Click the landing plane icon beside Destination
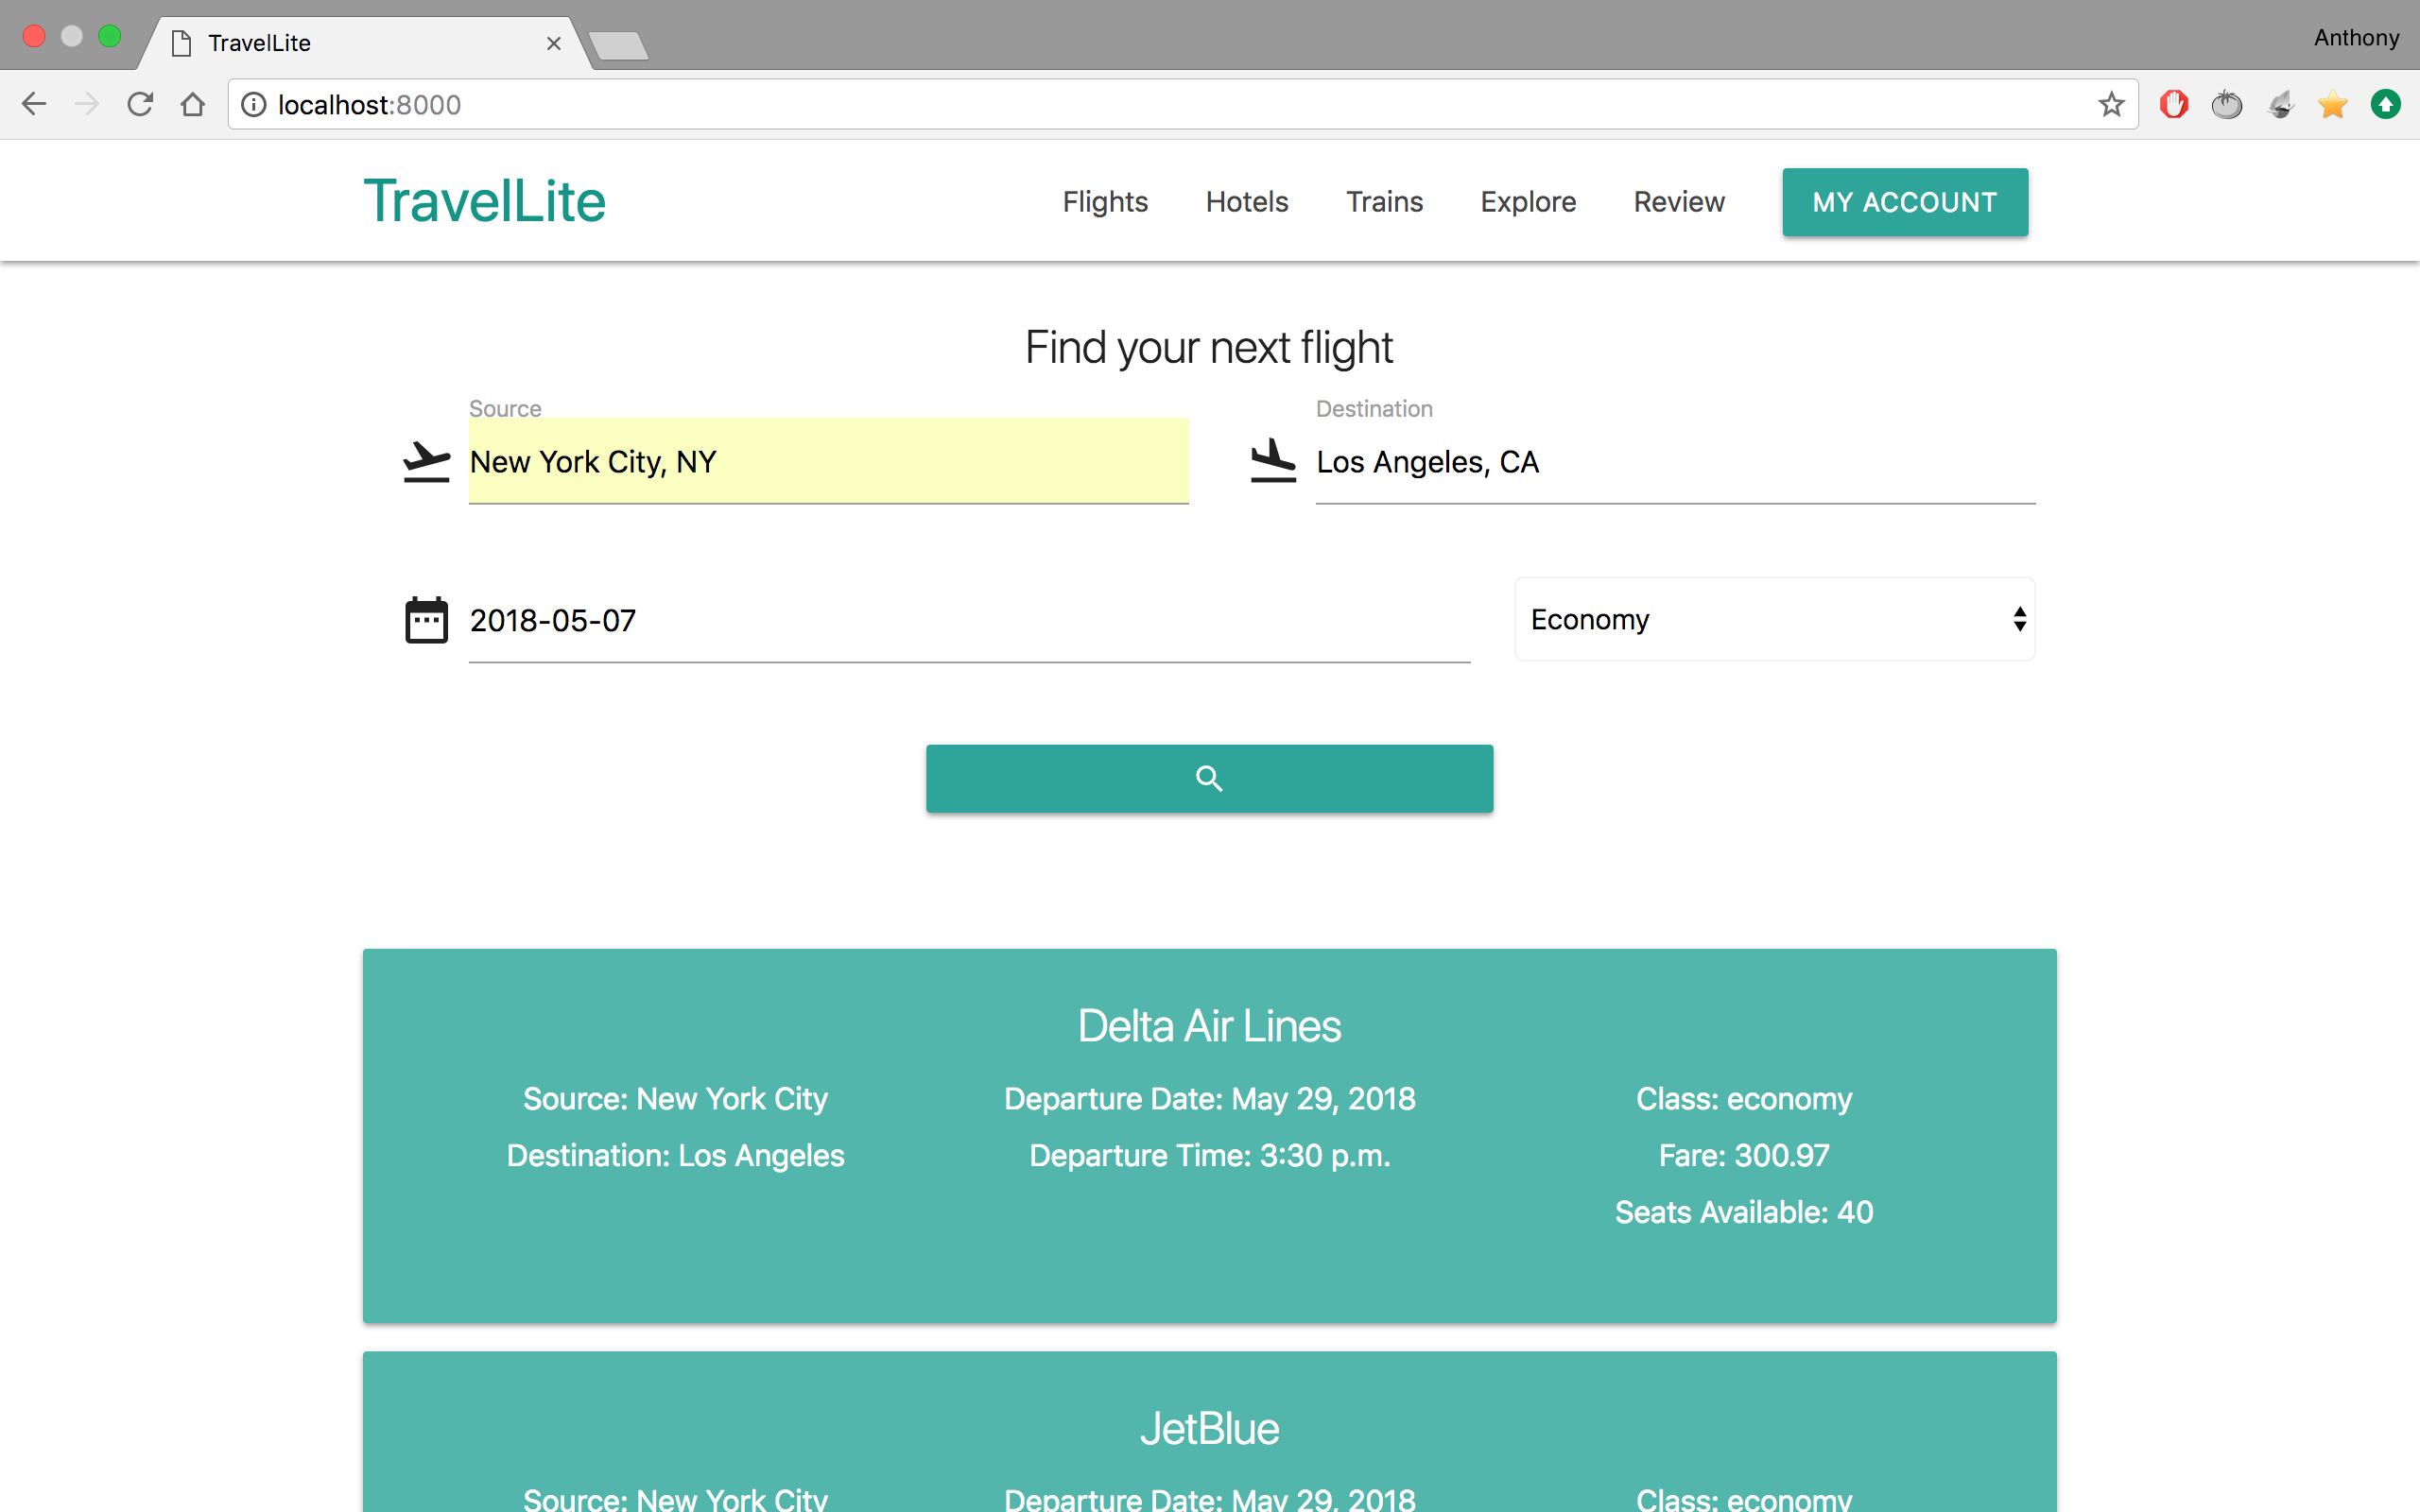This screenshot has width=2420, height=1512. point(1273,461)
